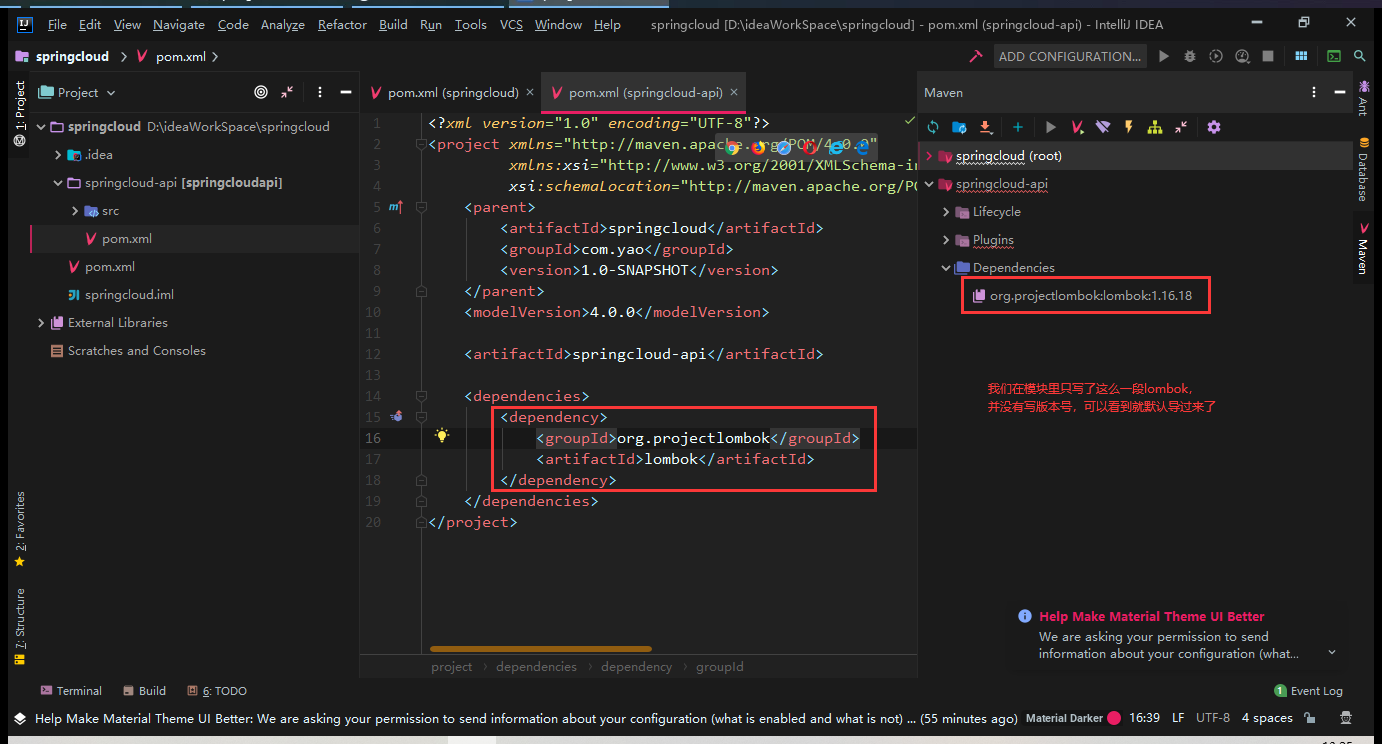Open the Build tool window
1382x744 pixels.
point(144,691)
